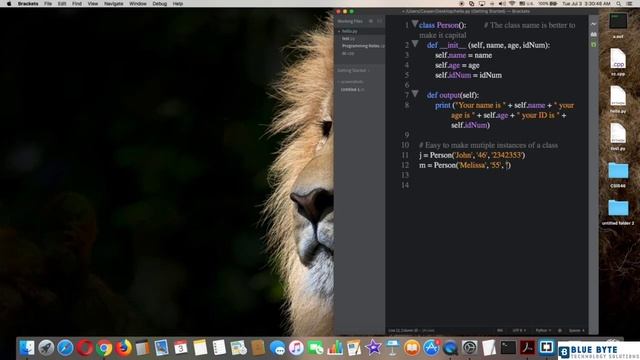
Task: Open the App Store from the dock
Action: [x=431, y=348]
